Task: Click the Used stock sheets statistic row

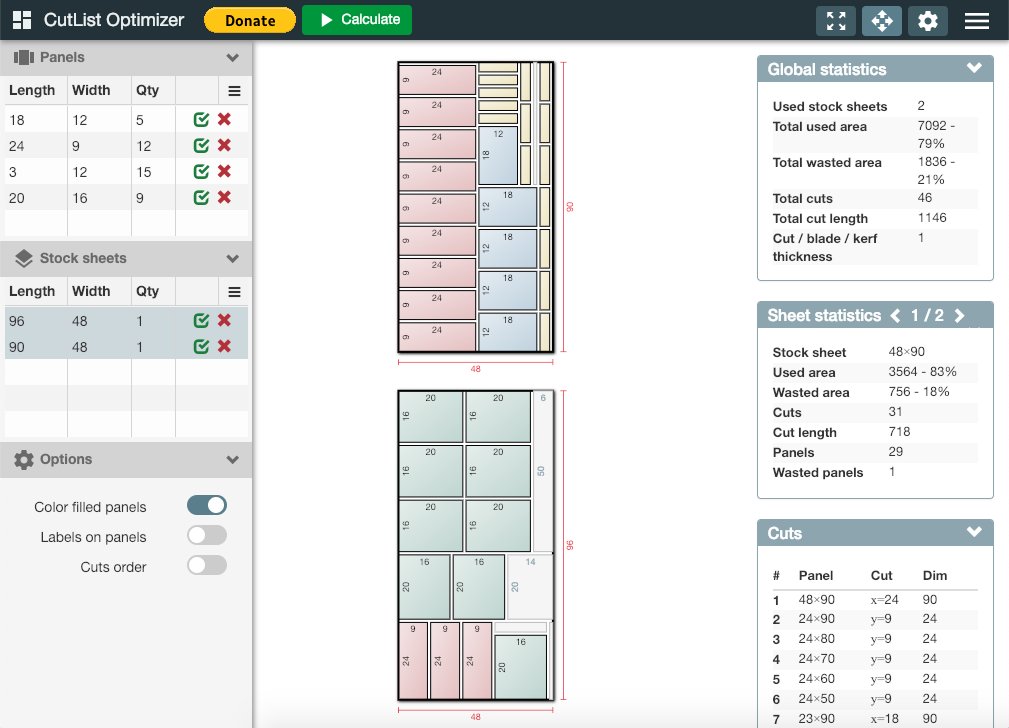Action: [x=875, y=106]
